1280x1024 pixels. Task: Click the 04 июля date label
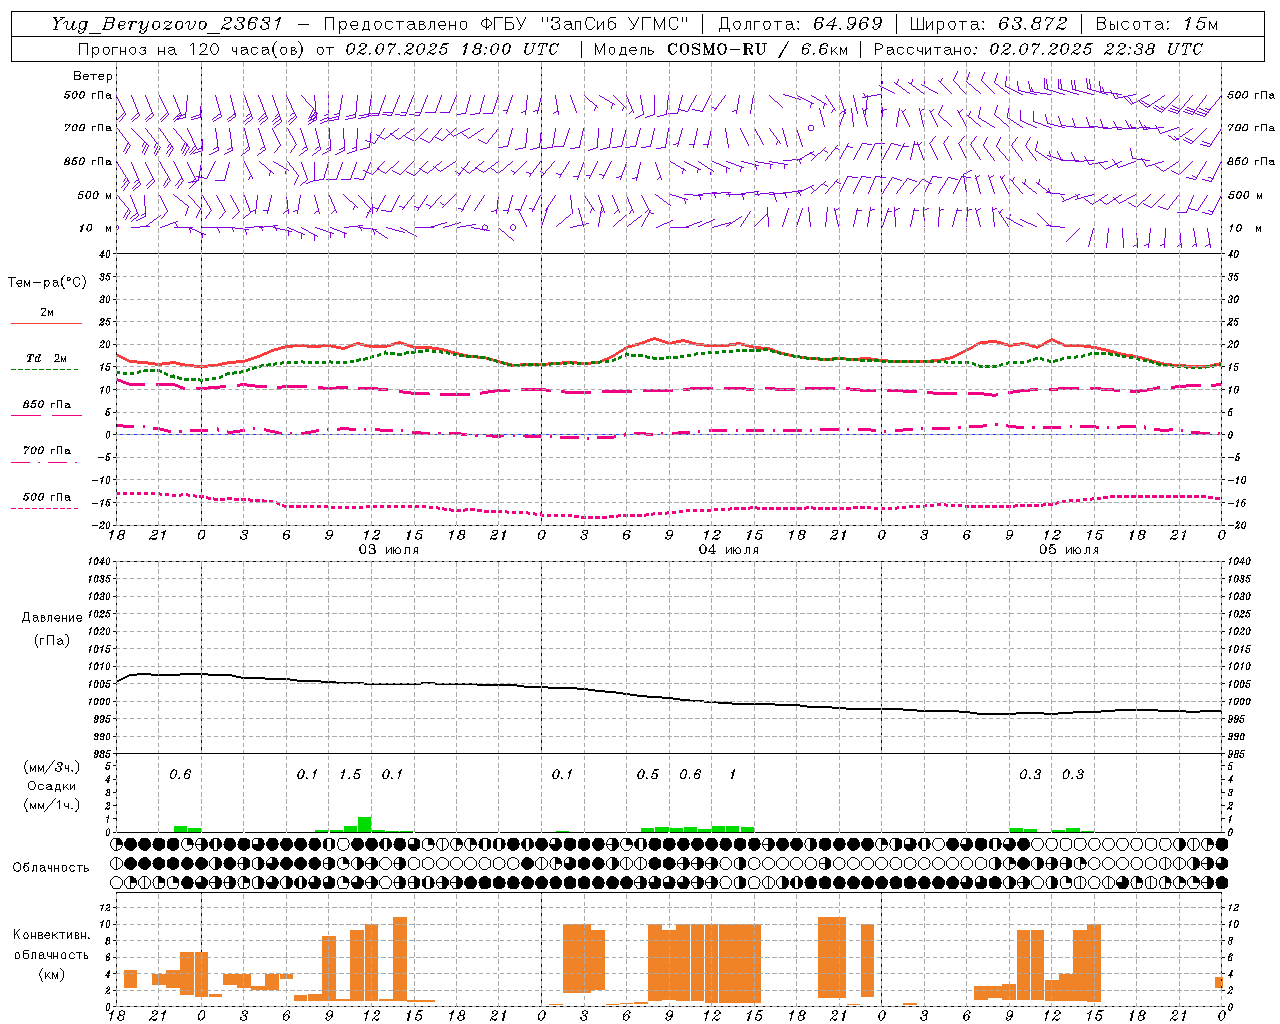pyautogui.click(x=728, y=550)
